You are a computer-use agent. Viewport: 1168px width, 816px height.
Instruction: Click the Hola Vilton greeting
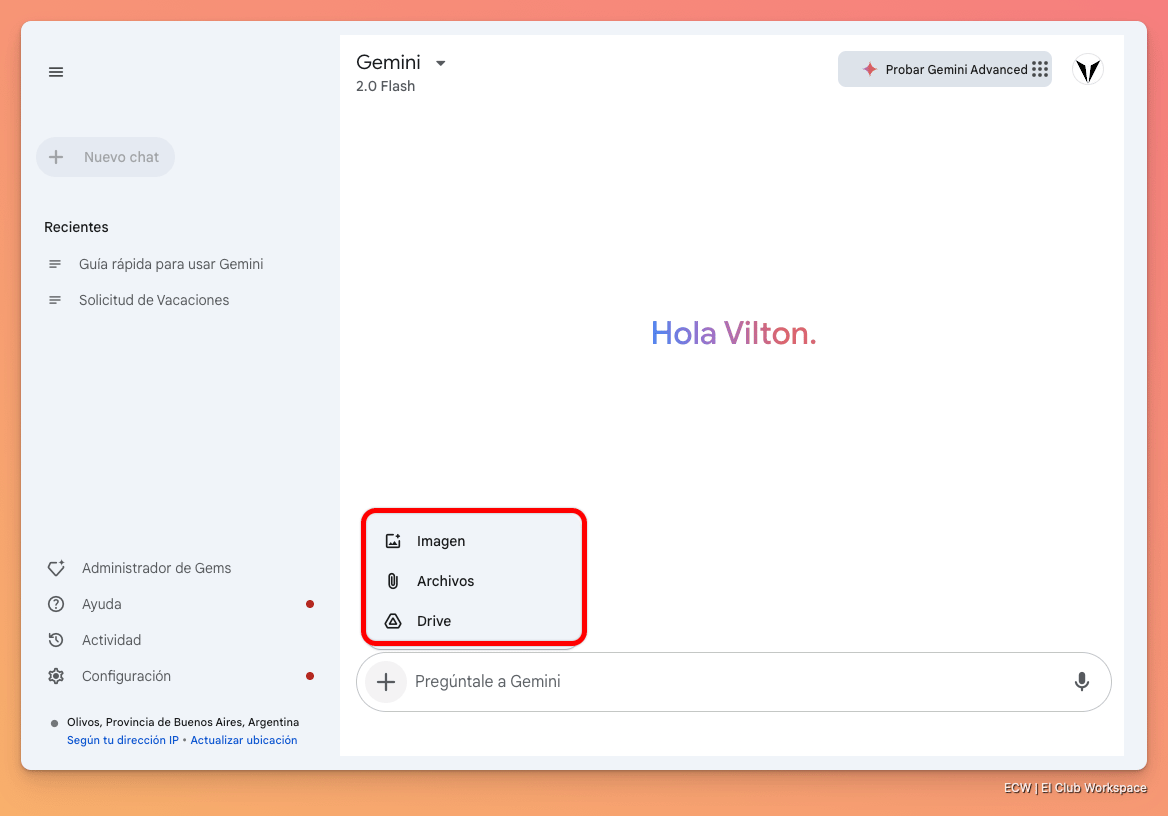click(733, 333)
